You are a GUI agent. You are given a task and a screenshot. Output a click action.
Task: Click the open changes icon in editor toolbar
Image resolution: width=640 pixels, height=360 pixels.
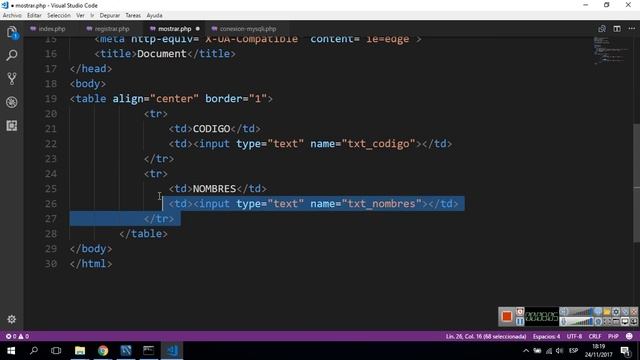click(x=602, y=29)
